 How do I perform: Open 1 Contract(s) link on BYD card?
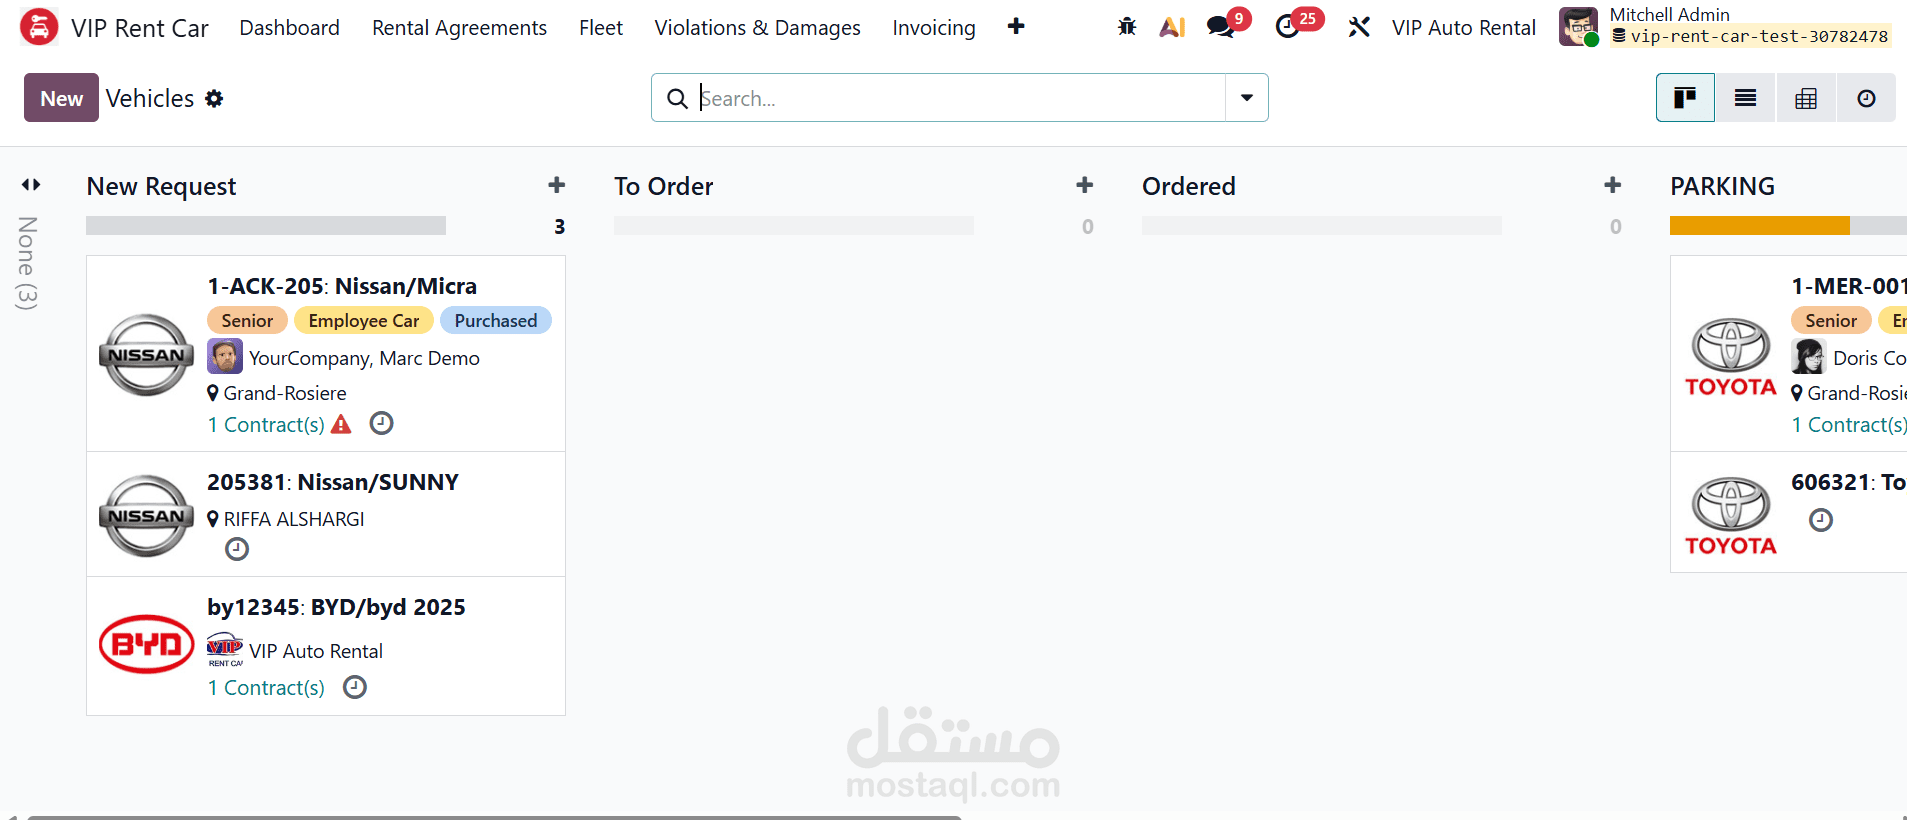point(266,687)
